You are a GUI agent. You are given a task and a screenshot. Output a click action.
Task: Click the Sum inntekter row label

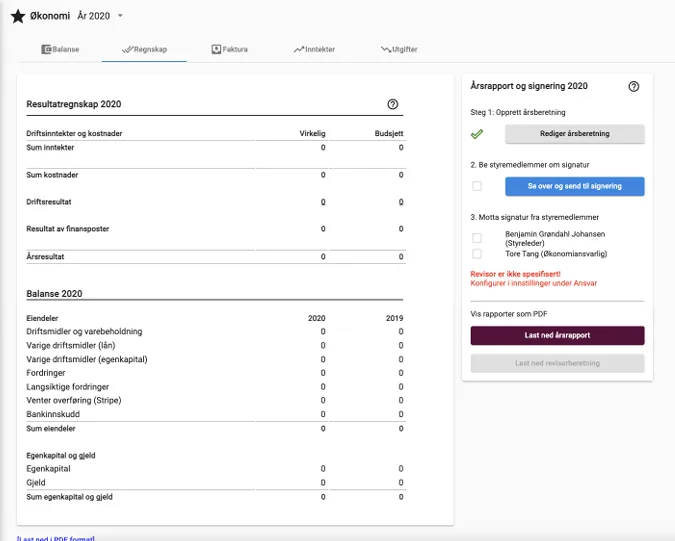[x=50, y=148]
